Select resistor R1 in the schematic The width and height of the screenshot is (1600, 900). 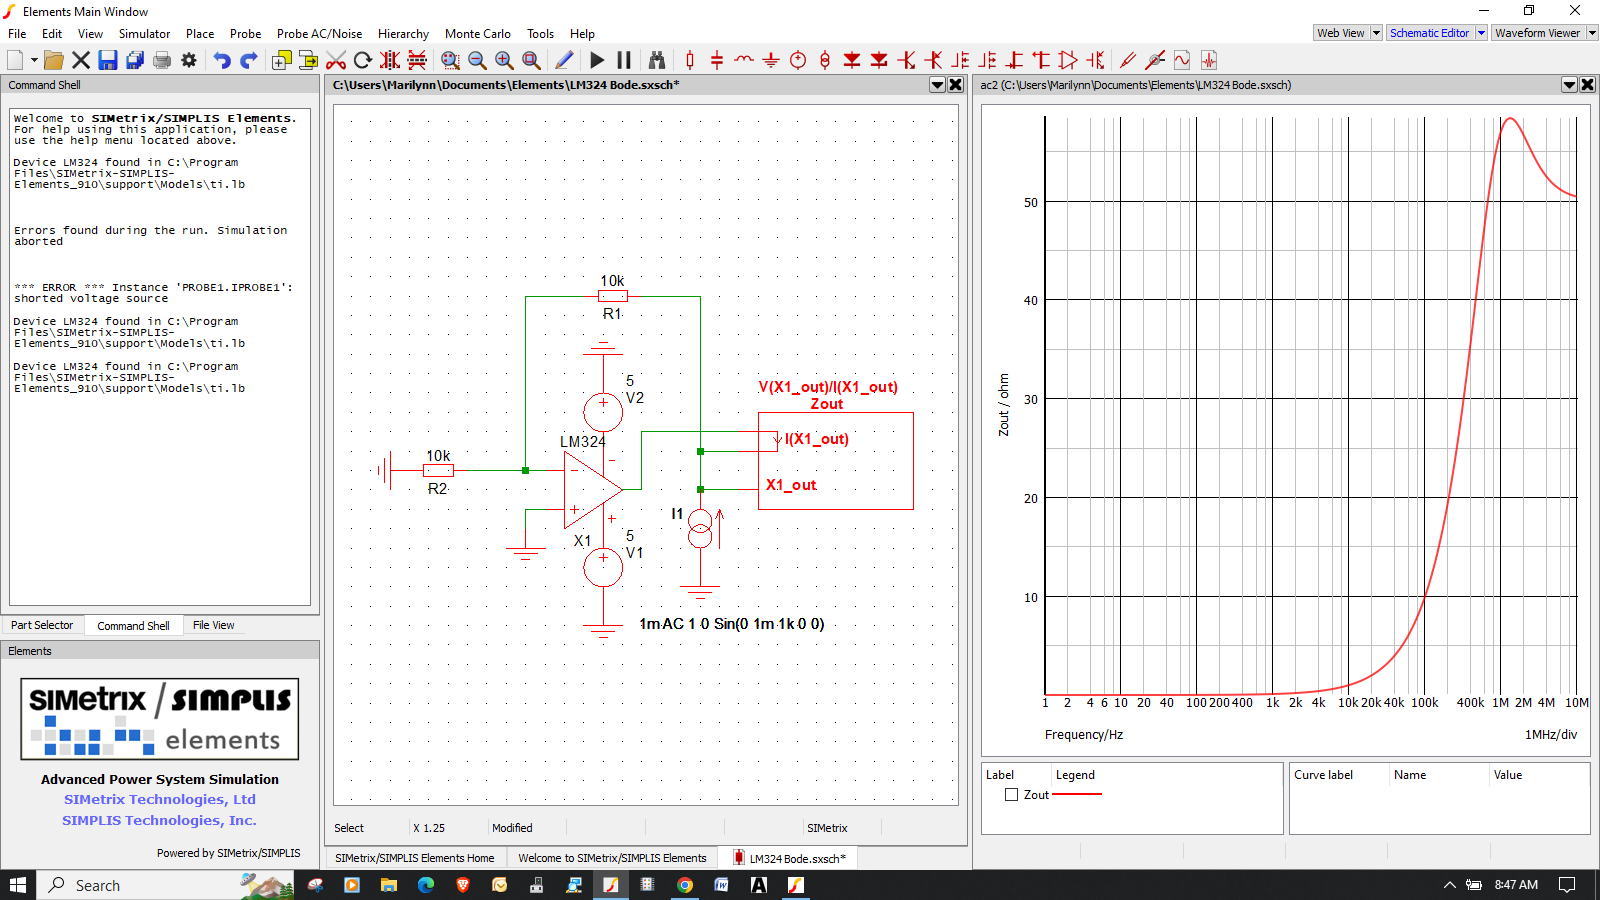613,296
